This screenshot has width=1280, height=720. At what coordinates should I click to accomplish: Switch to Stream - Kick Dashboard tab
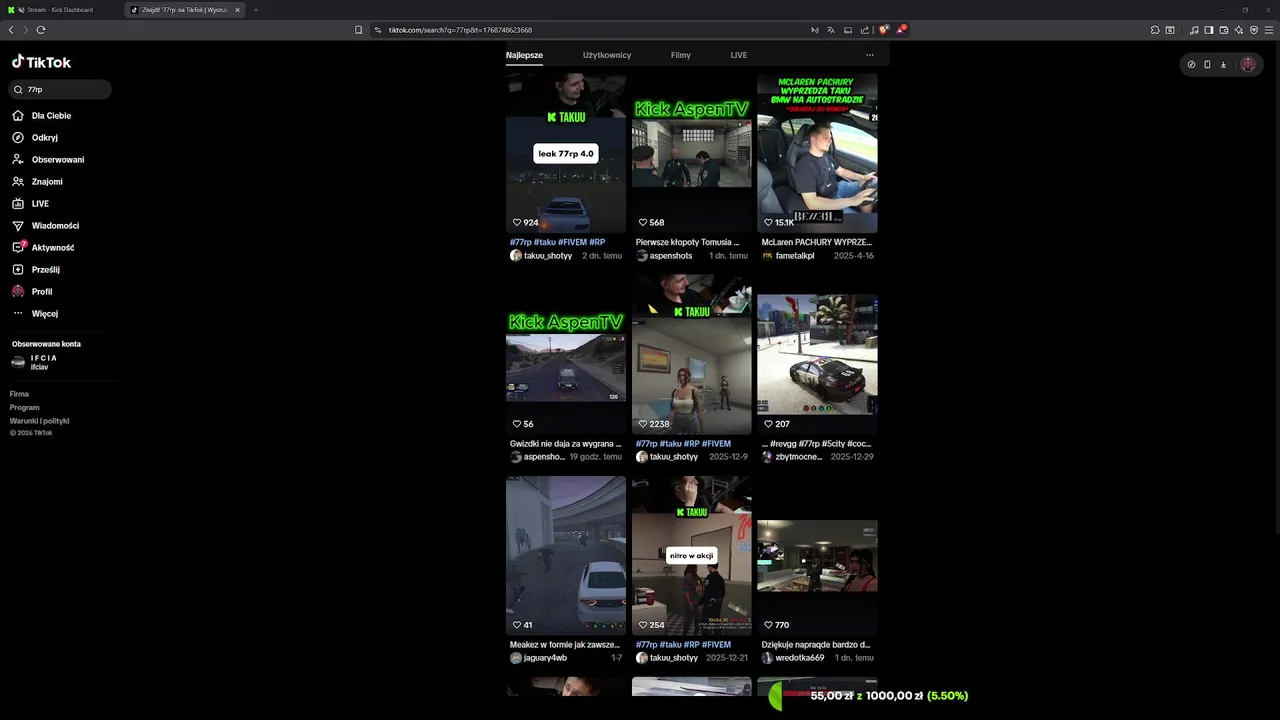coord(60,10)
